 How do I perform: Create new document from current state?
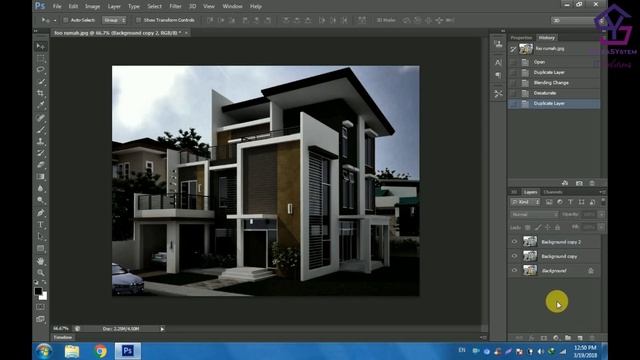[x=565, y=183]
